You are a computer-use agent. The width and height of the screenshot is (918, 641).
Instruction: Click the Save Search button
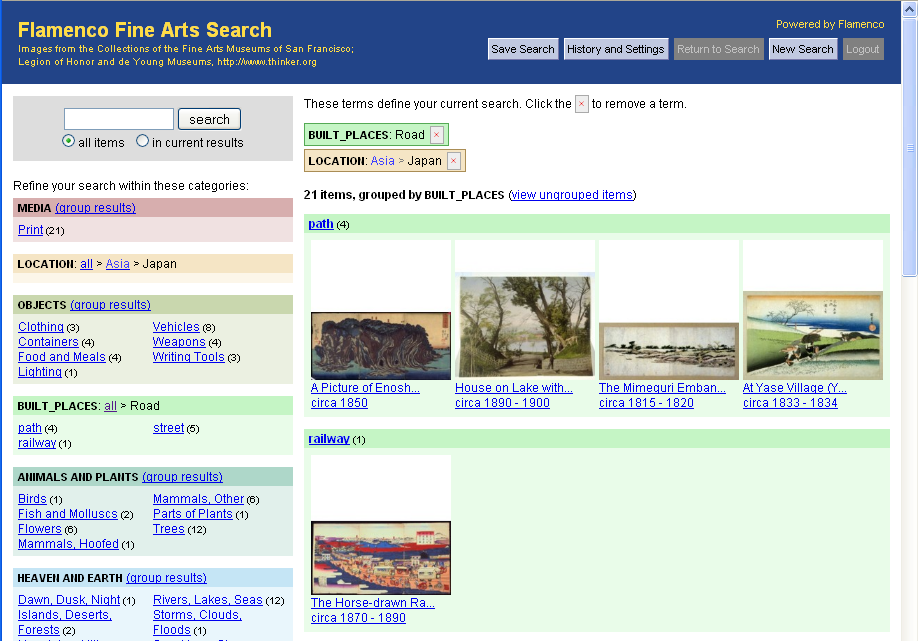(x=522, y=49)
